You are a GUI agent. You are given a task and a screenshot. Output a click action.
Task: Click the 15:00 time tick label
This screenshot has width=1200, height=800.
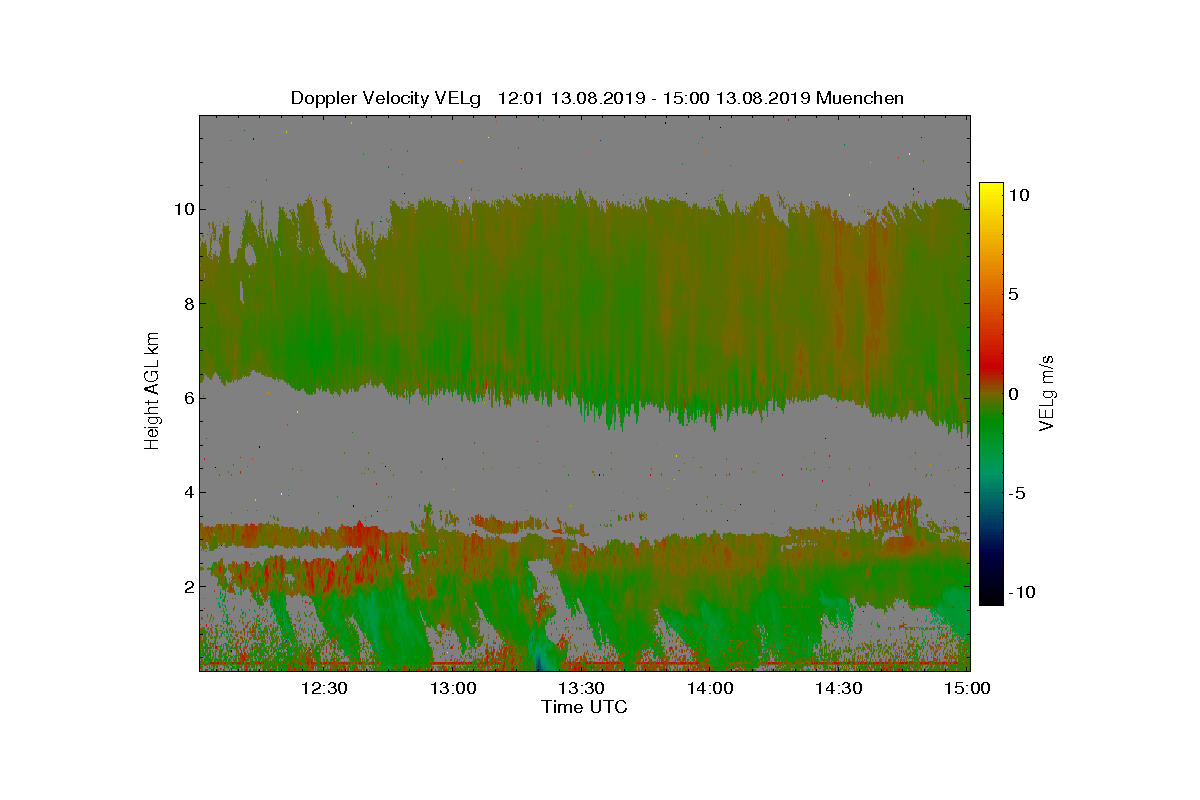click(968, 688)
